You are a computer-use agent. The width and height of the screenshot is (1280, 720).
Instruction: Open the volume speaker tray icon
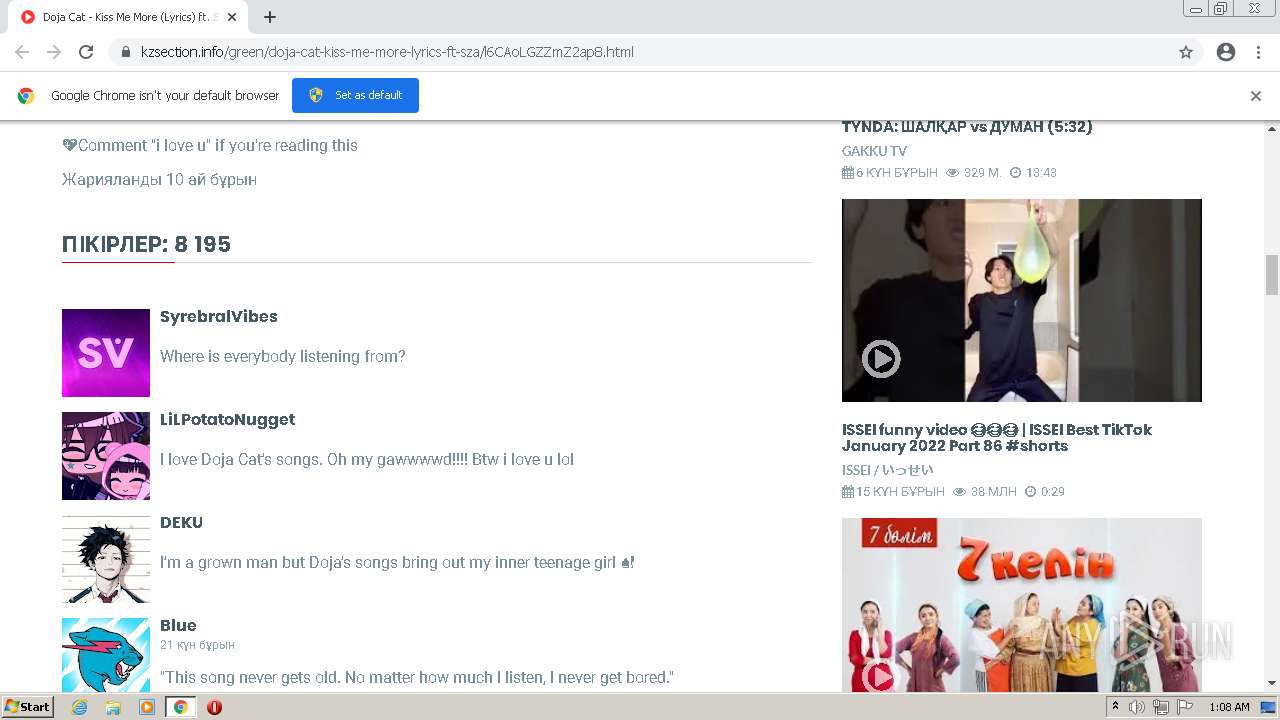pos(1137,707)
